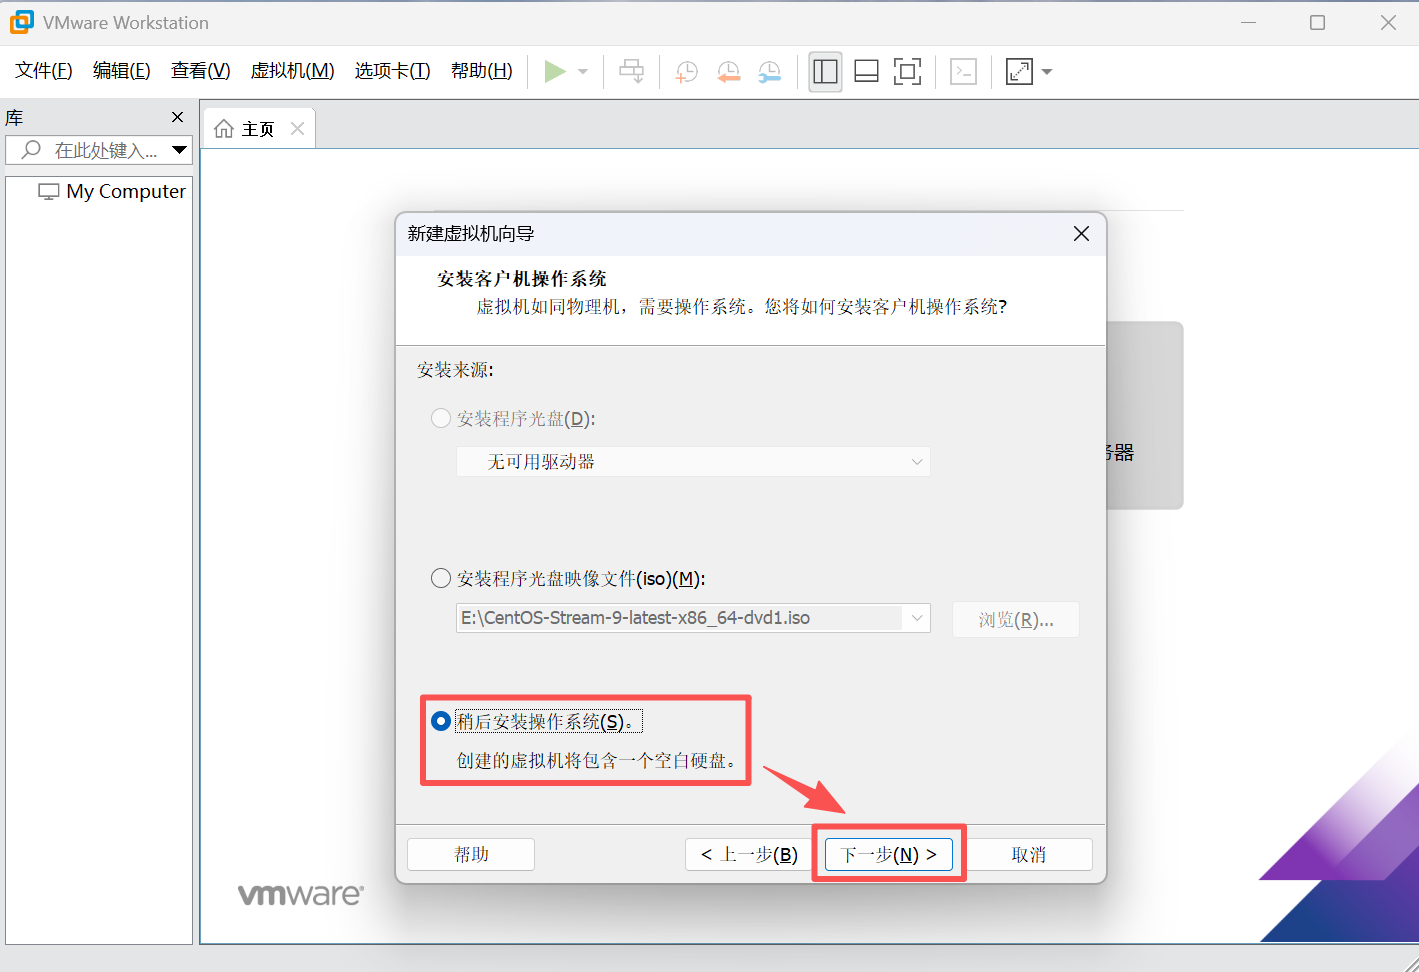1419x972 pixels.
Task: Open the 帮助(H) menu
Action: (482, 71)
